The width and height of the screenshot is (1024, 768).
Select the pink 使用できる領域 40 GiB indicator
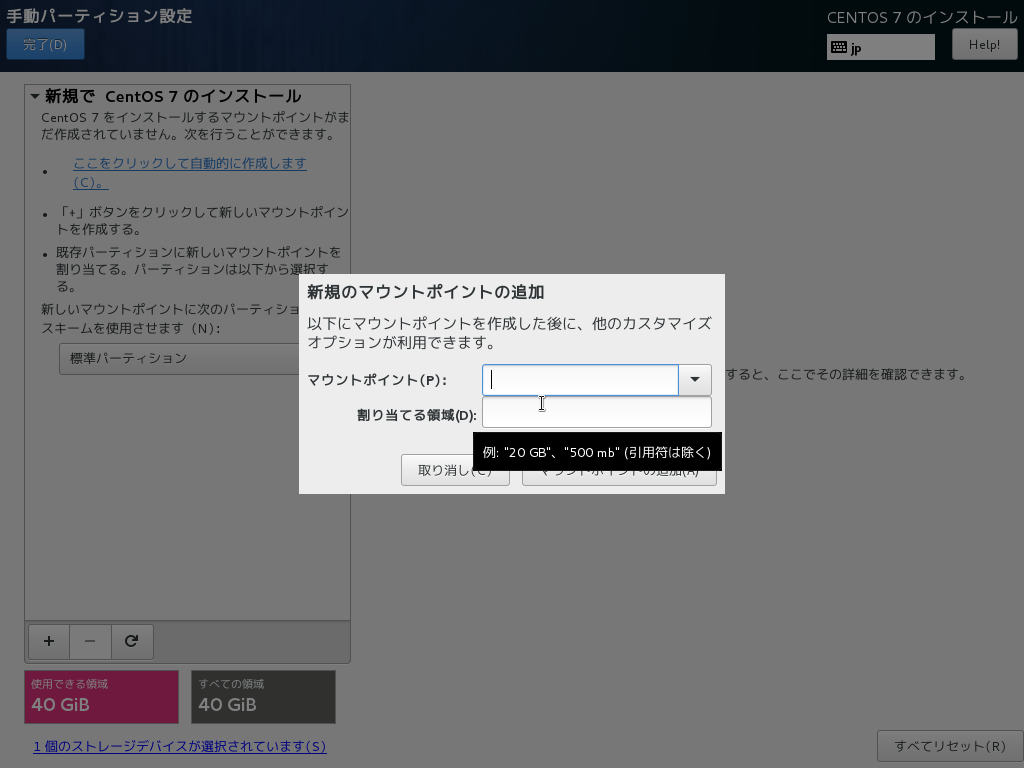pos(101,697)
